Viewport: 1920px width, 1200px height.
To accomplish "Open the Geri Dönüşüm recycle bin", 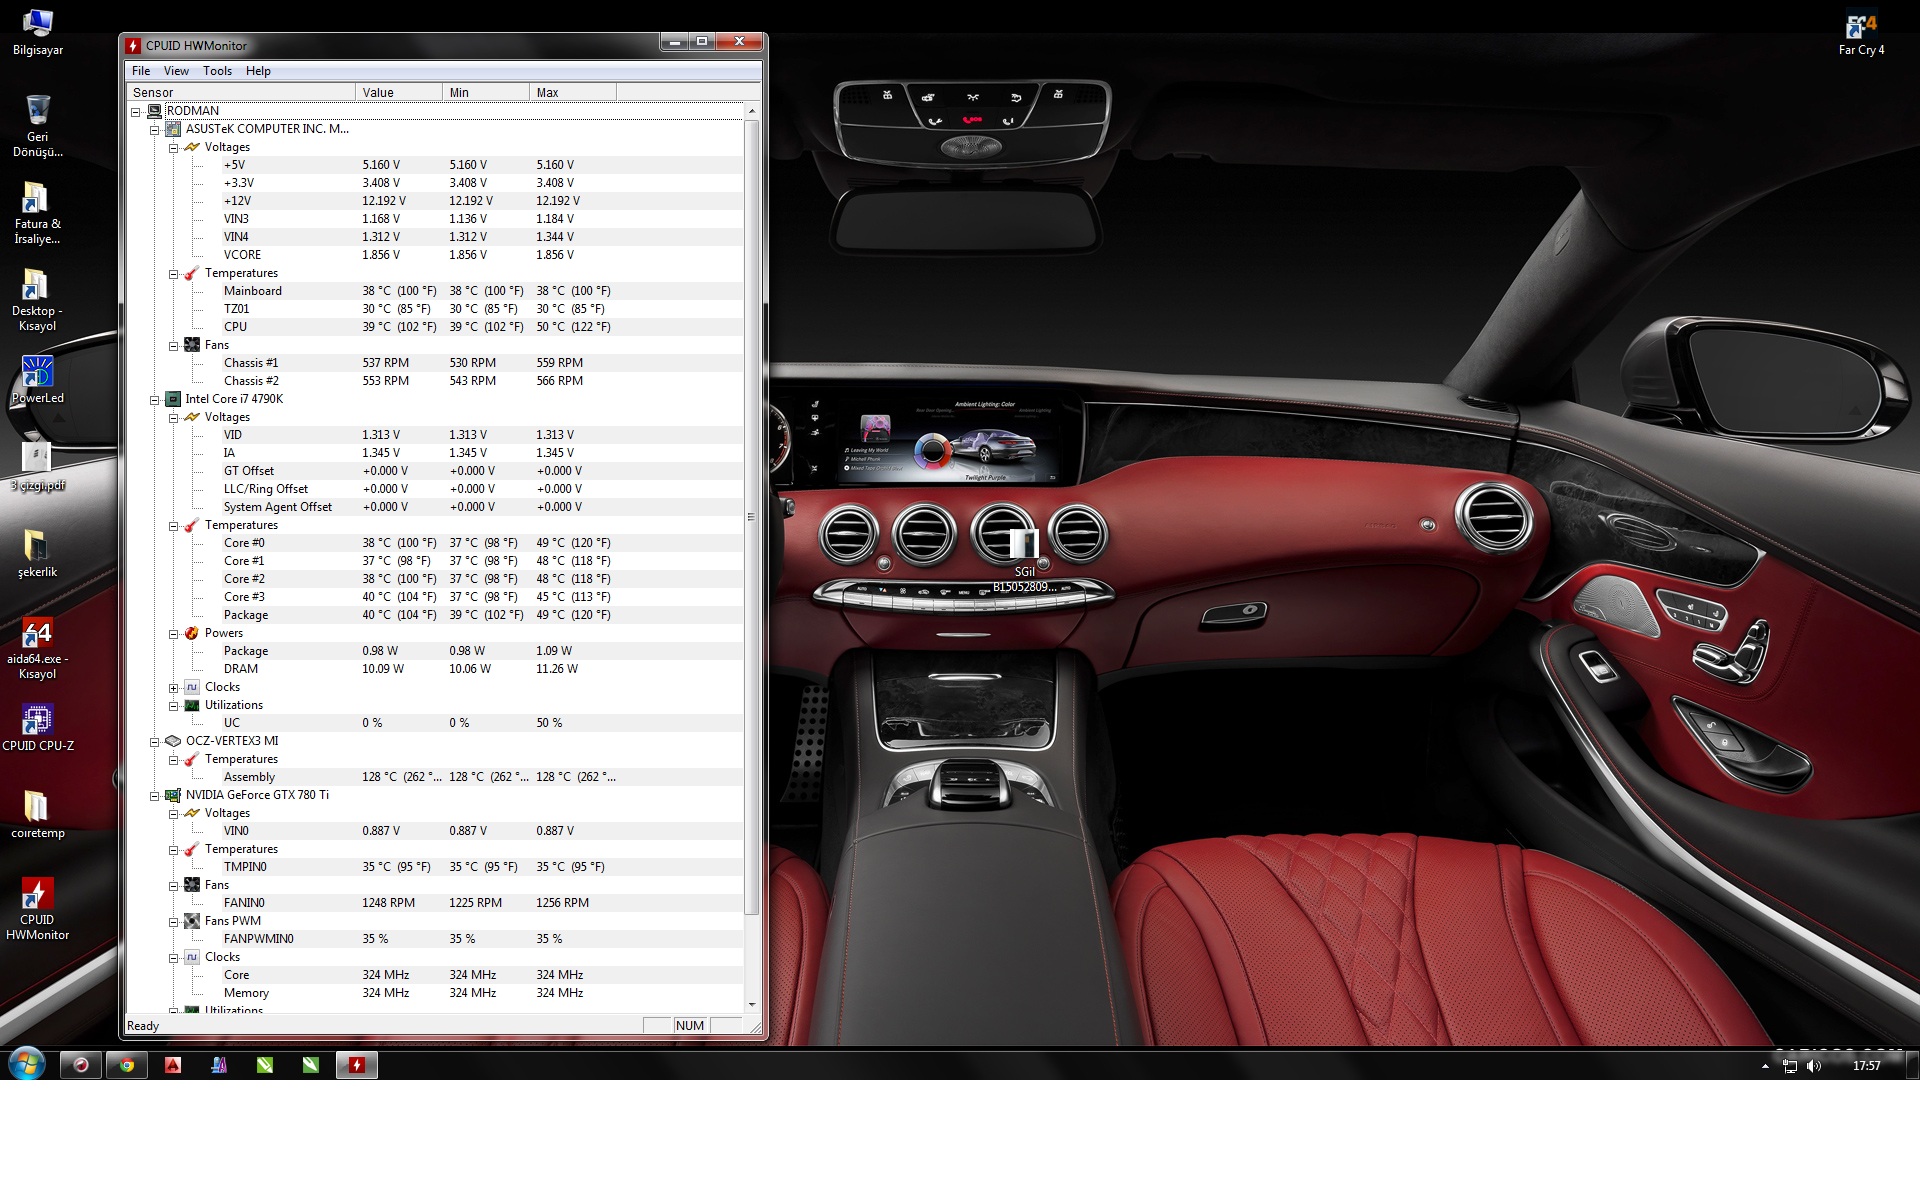I will pyautogui.click(x=37, y=111).
